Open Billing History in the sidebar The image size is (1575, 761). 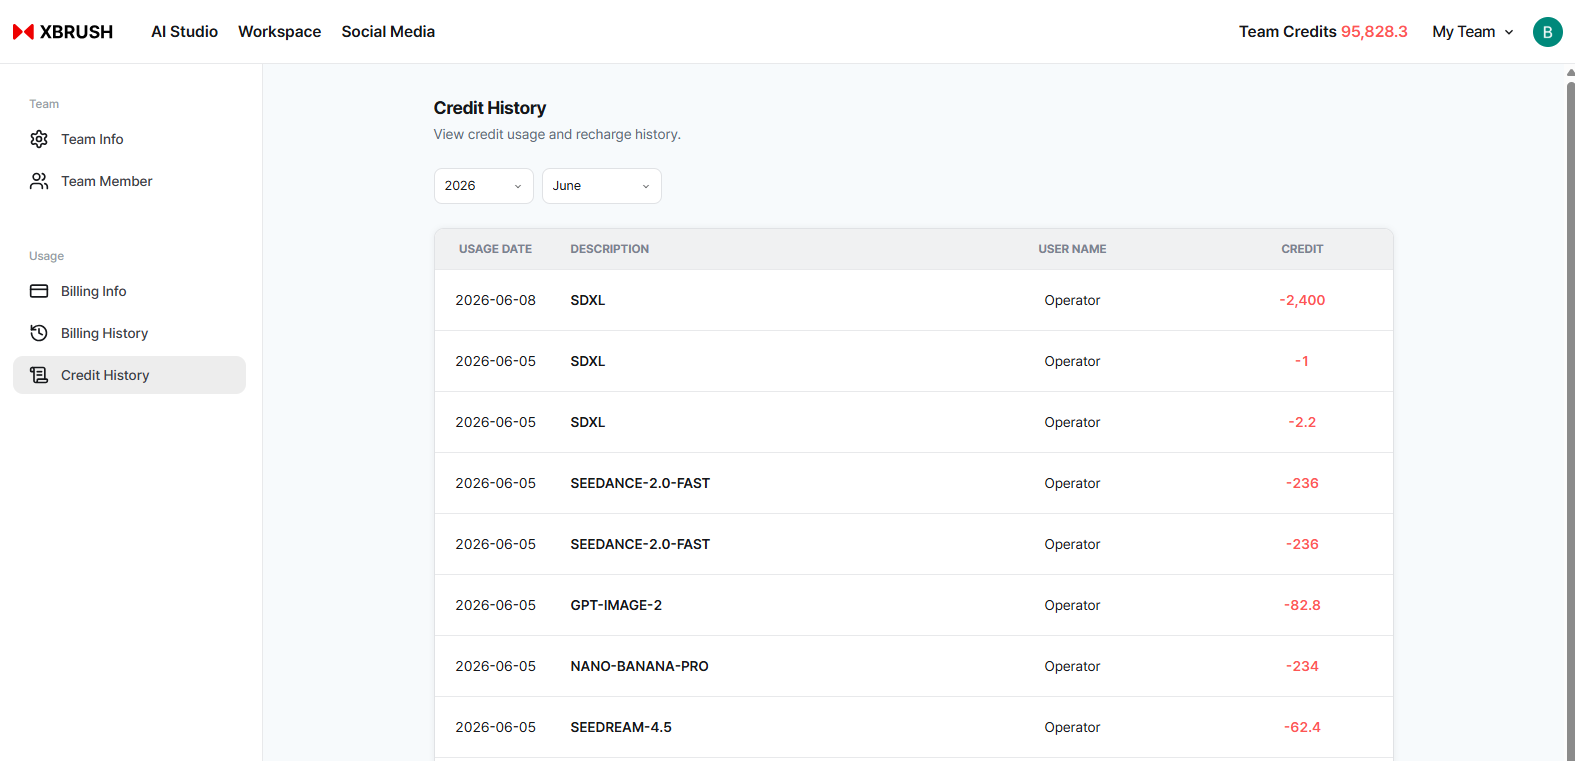click(129, 333)
